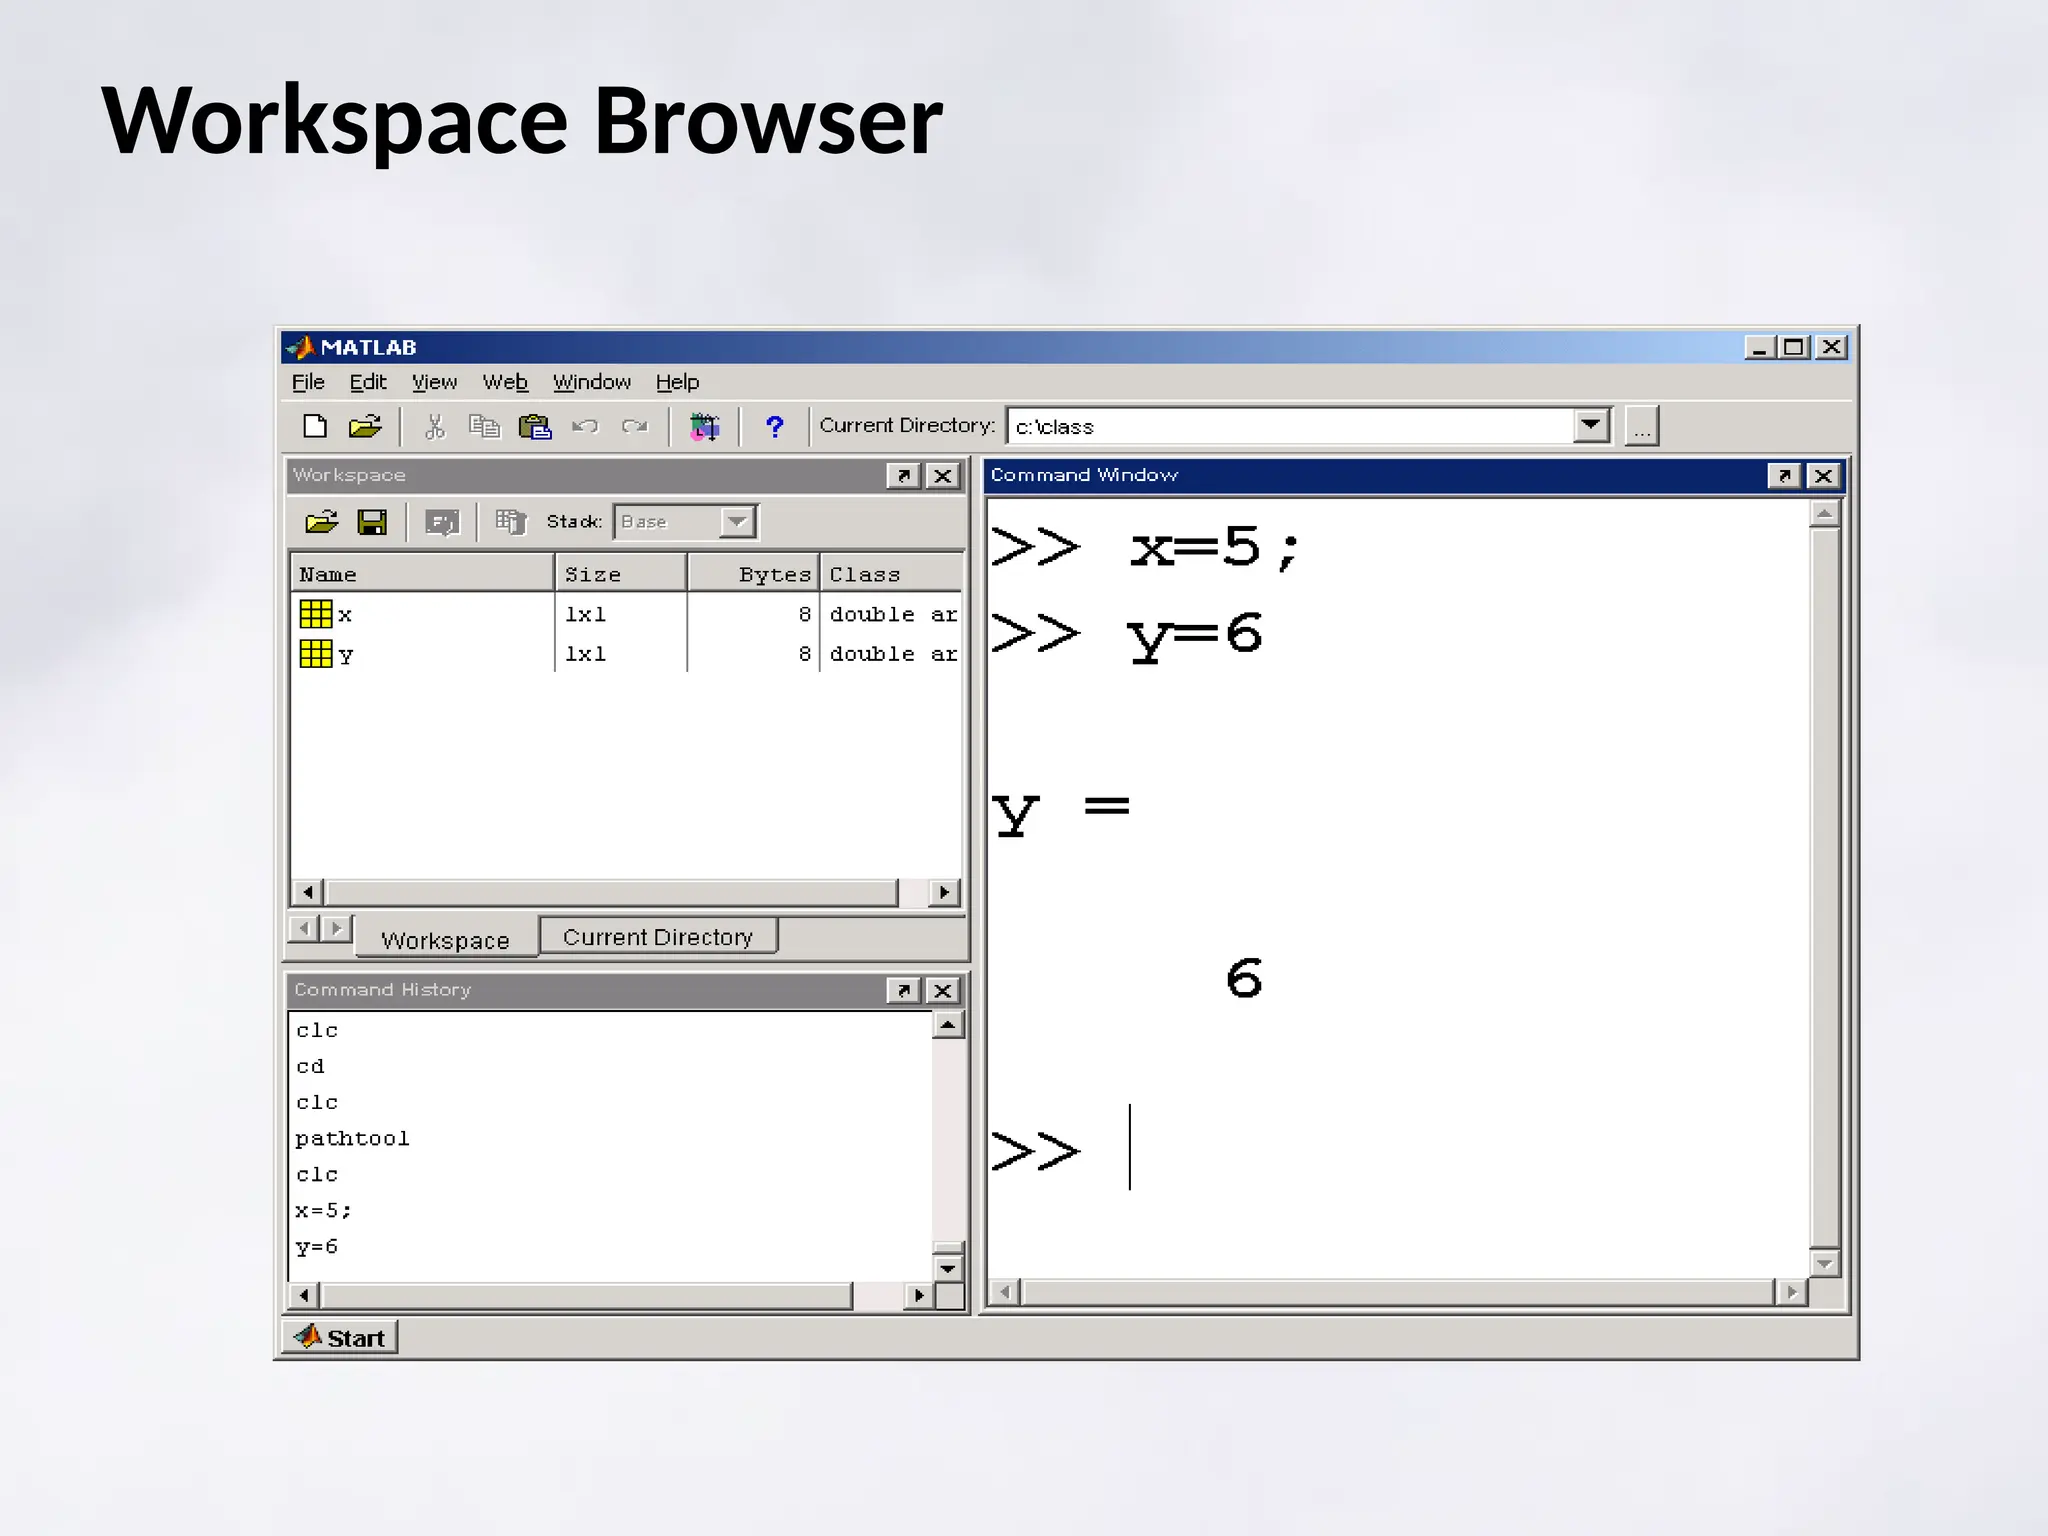Click the Cut scissors icon
2048x1536 pixels.
tap(434, 427)
